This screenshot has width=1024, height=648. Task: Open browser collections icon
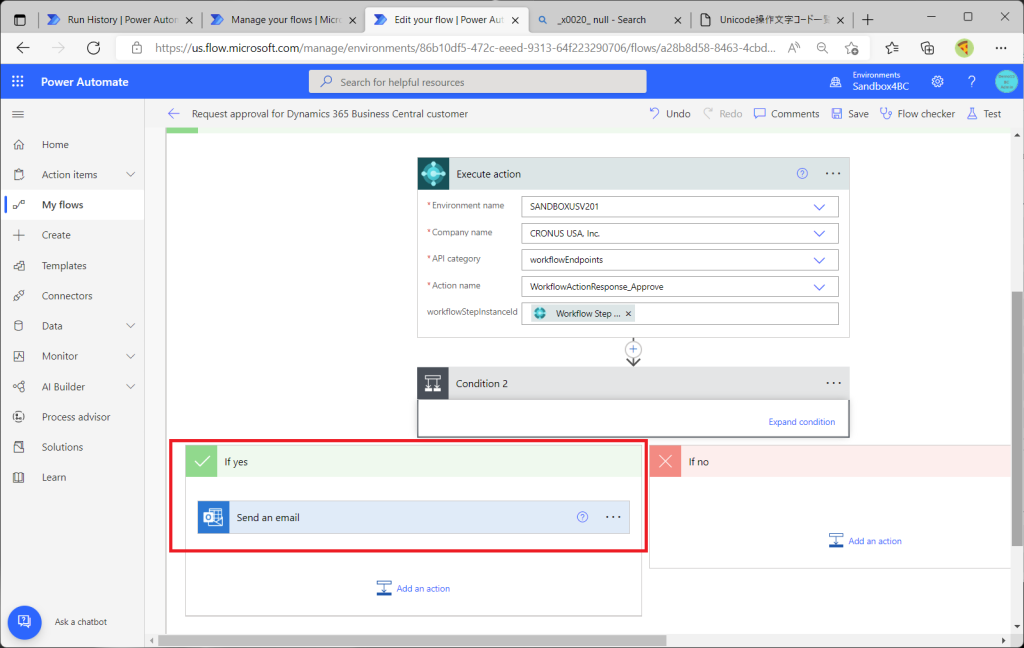tap(927, 48)
